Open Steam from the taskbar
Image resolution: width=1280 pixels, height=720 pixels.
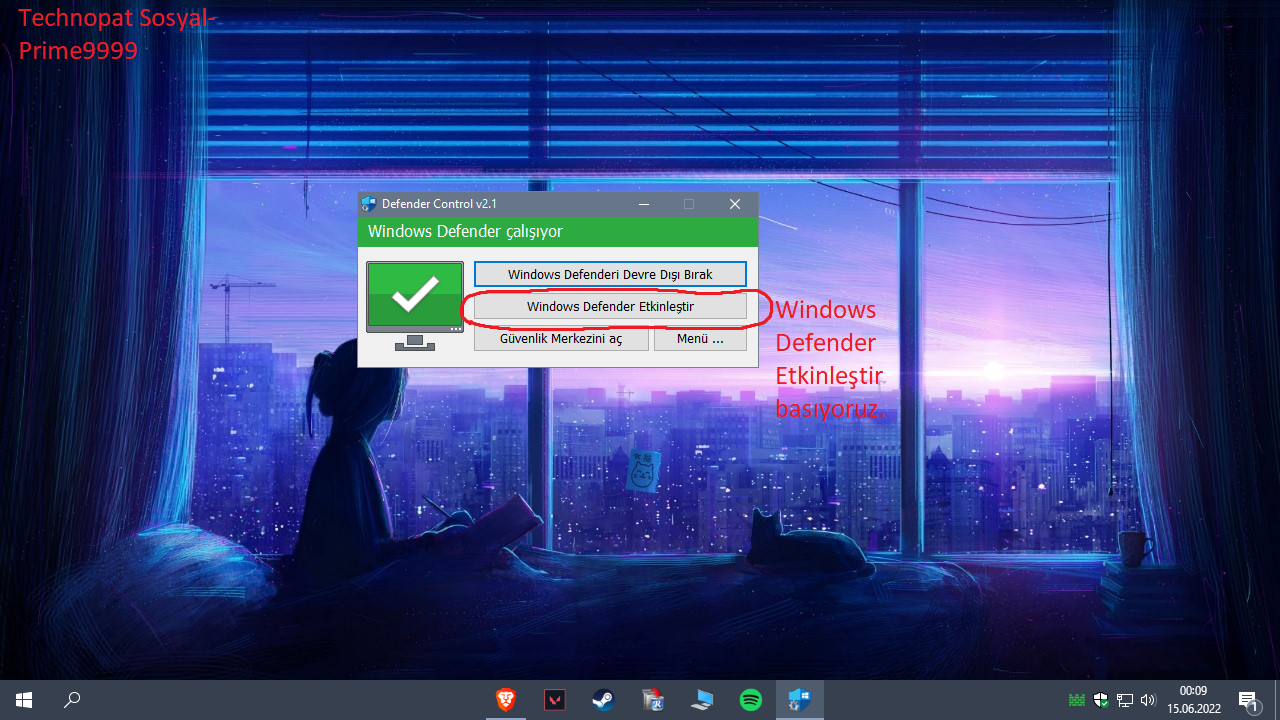click(603, 700)
